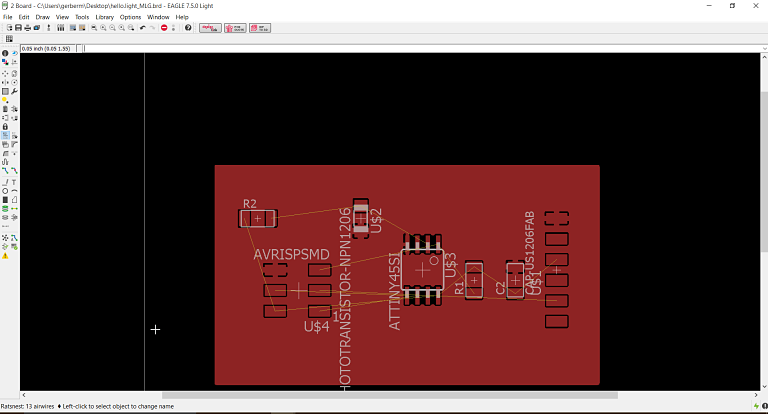
Task: Select the Show (eye) tool
Action: point(14,53)
